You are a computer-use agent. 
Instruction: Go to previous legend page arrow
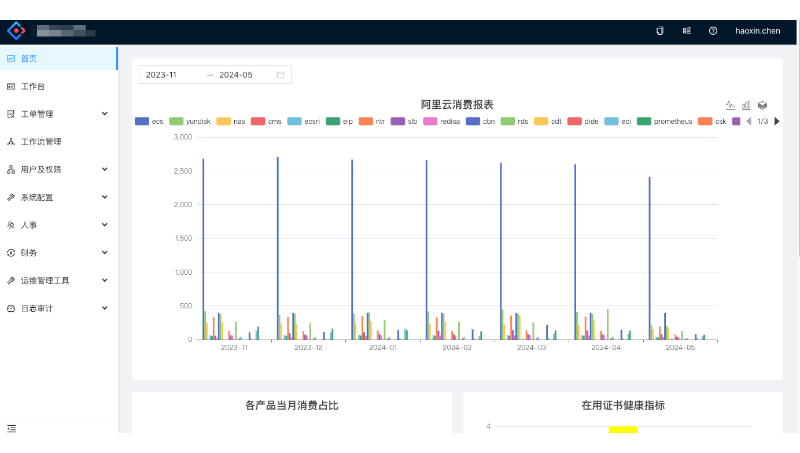tap(748, 121)
